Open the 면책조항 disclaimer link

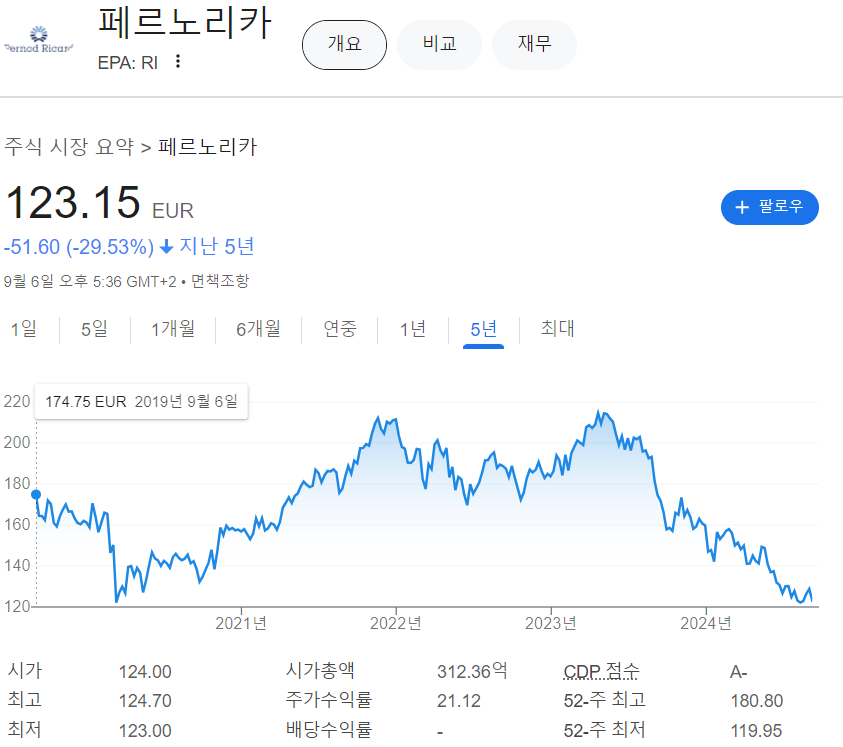coord(220,281)
